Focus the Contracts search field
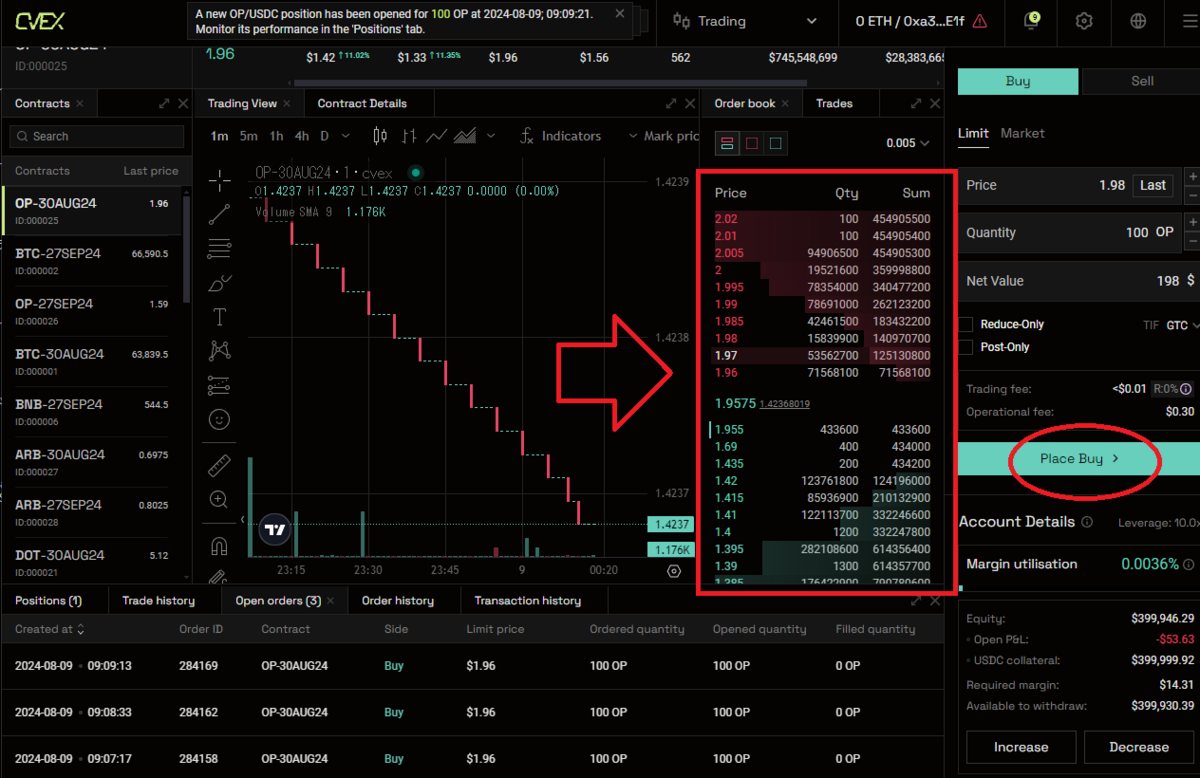Screen dimensions: 1200x778 tap(97, 136)
